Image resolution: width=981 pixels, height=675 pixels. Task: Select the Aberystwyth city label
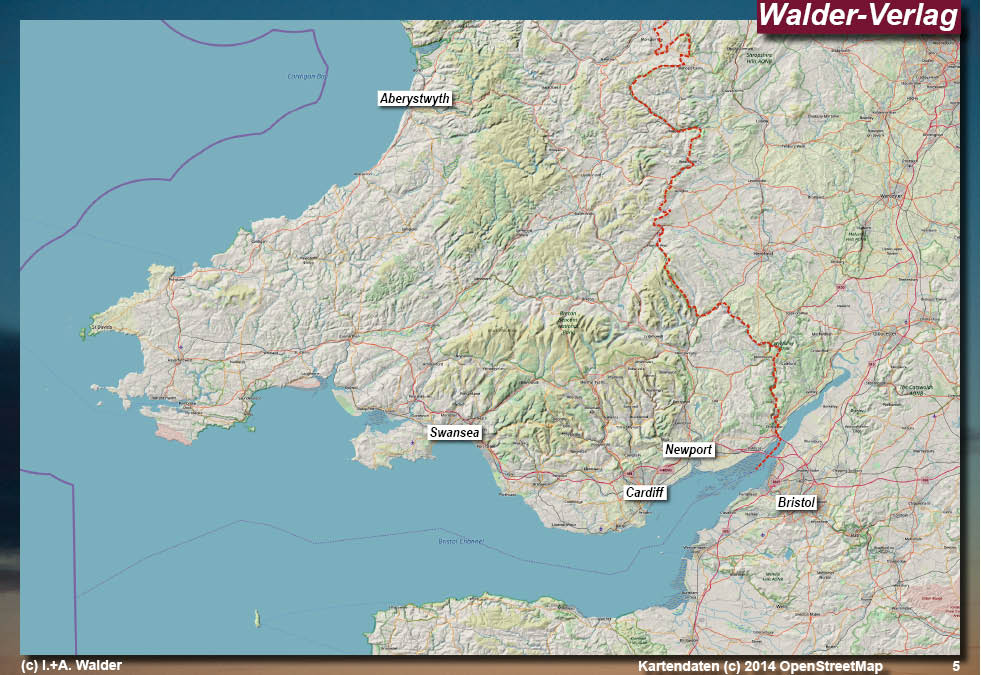(x=414, y=99)
